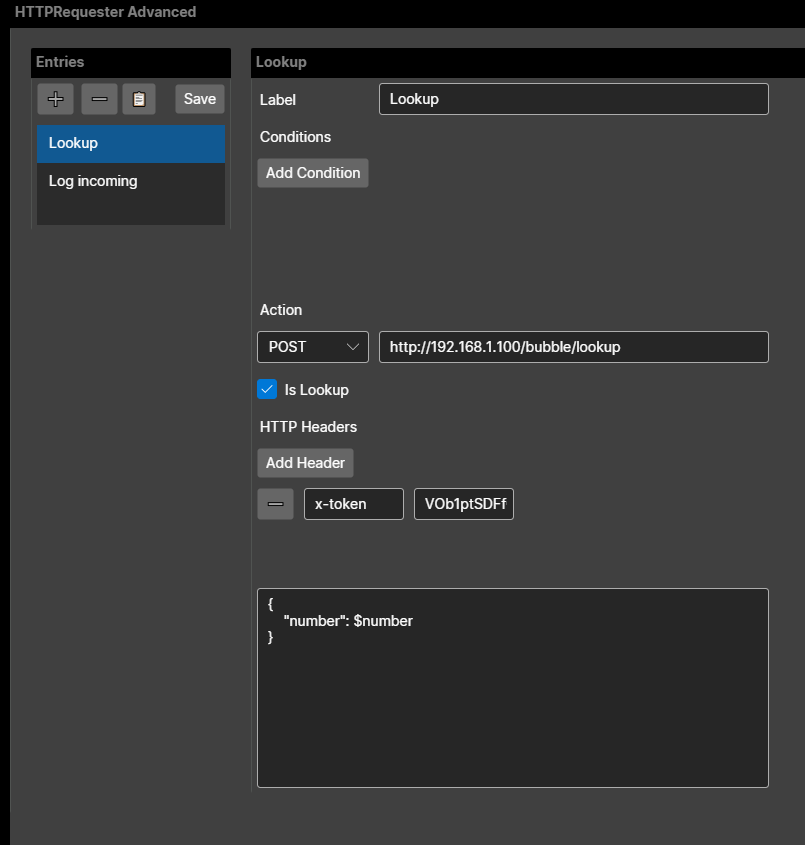Click the HTTP Headers label
The image size is (805, 845).
tap(308, 427)
